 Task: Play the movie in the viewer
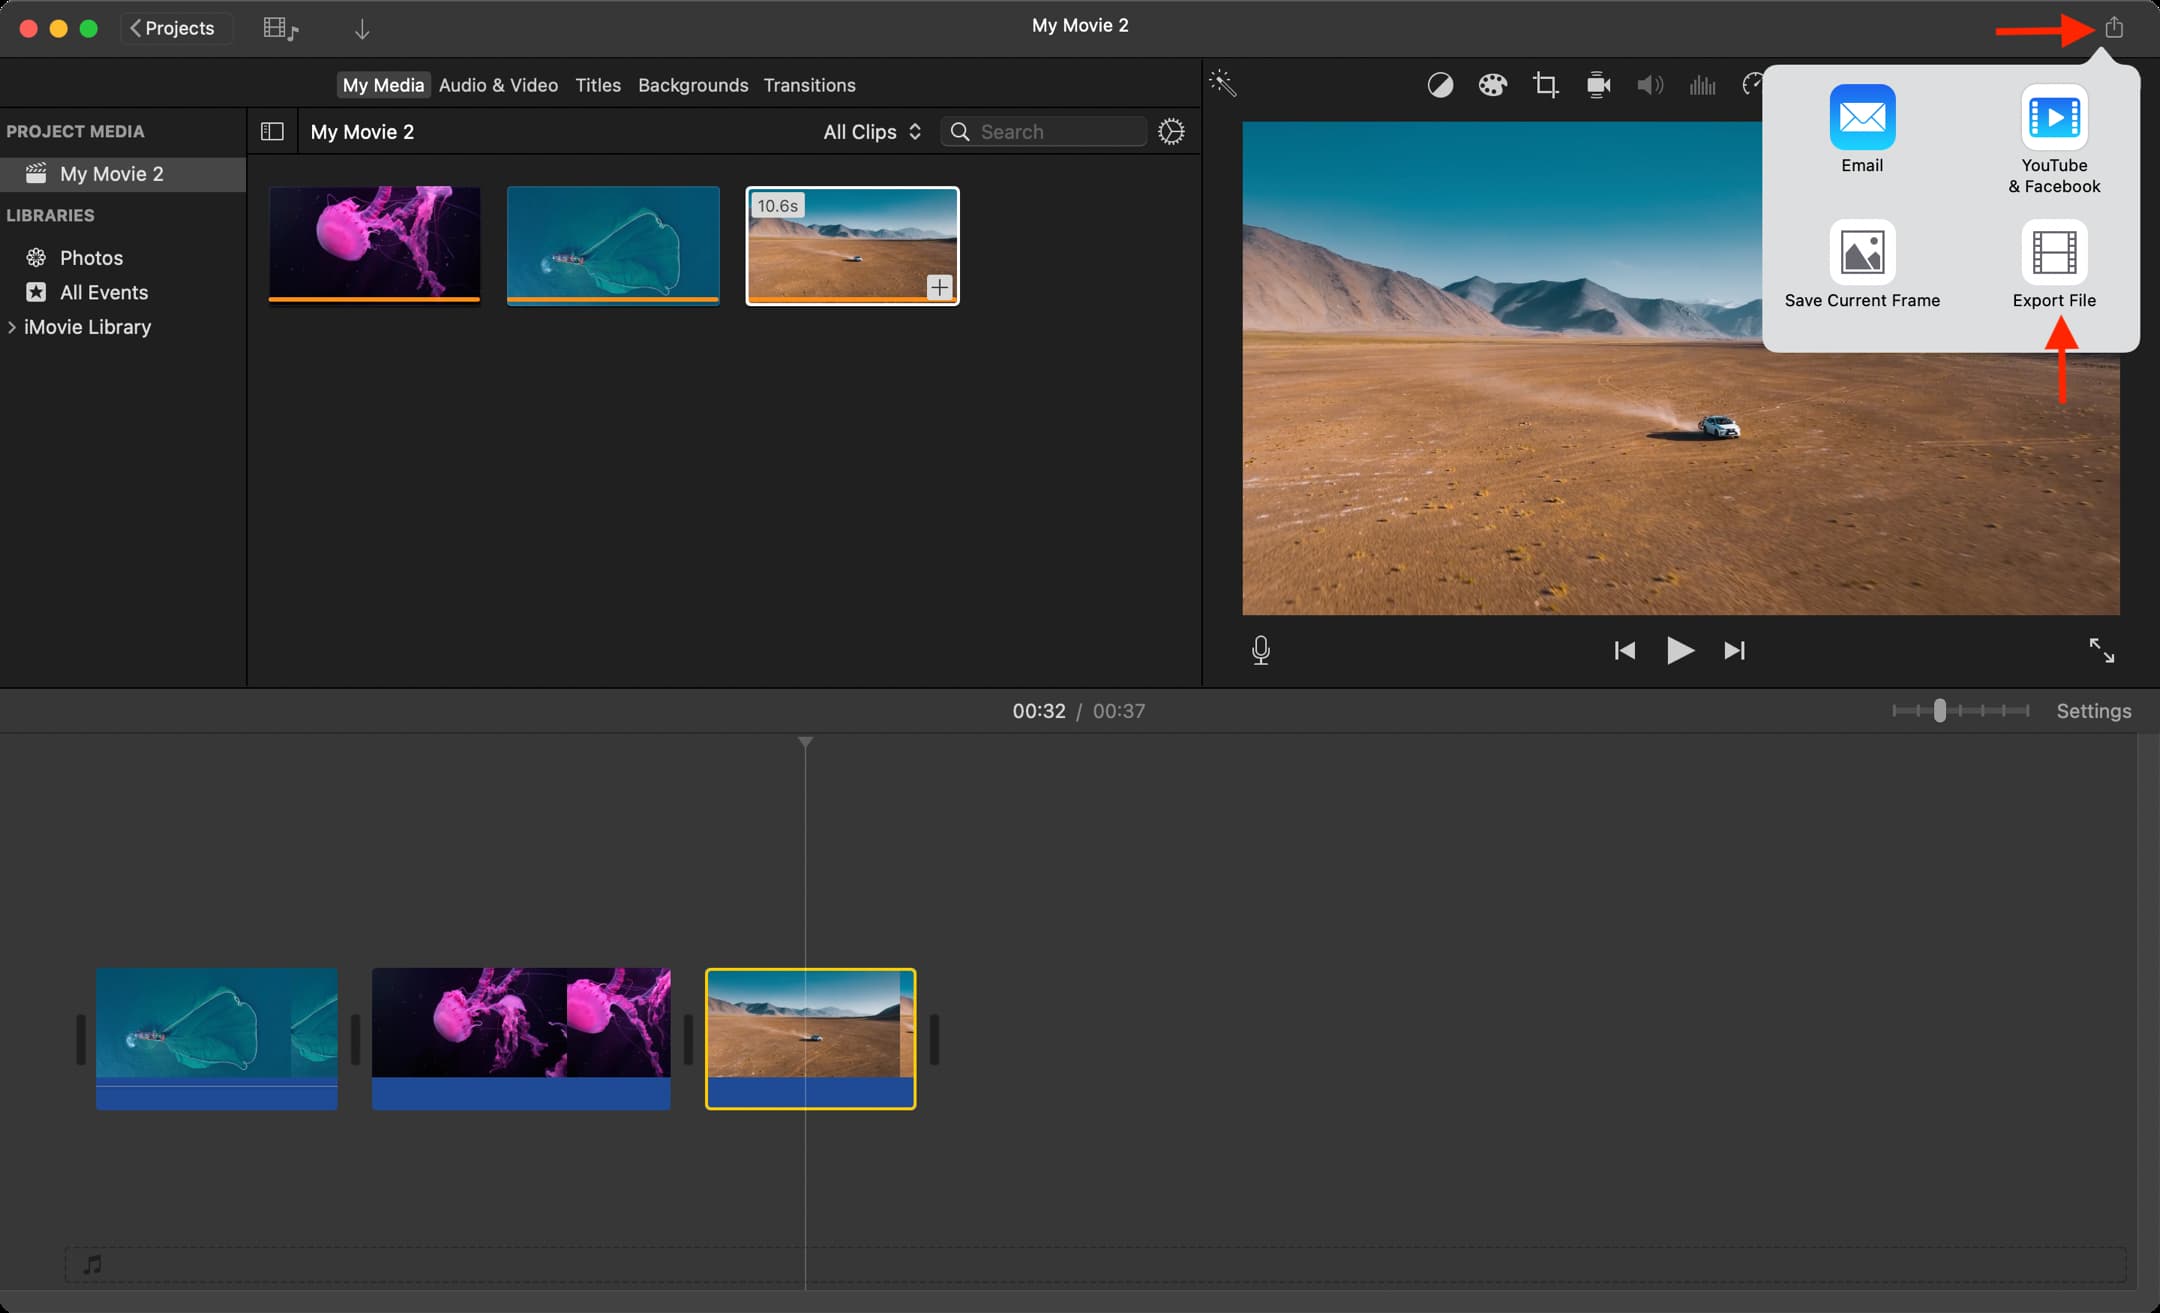coord(1680,650)
